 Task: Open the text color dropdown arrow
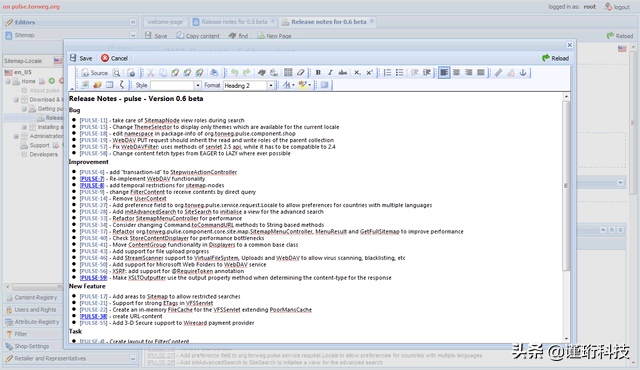coord(293,85)
